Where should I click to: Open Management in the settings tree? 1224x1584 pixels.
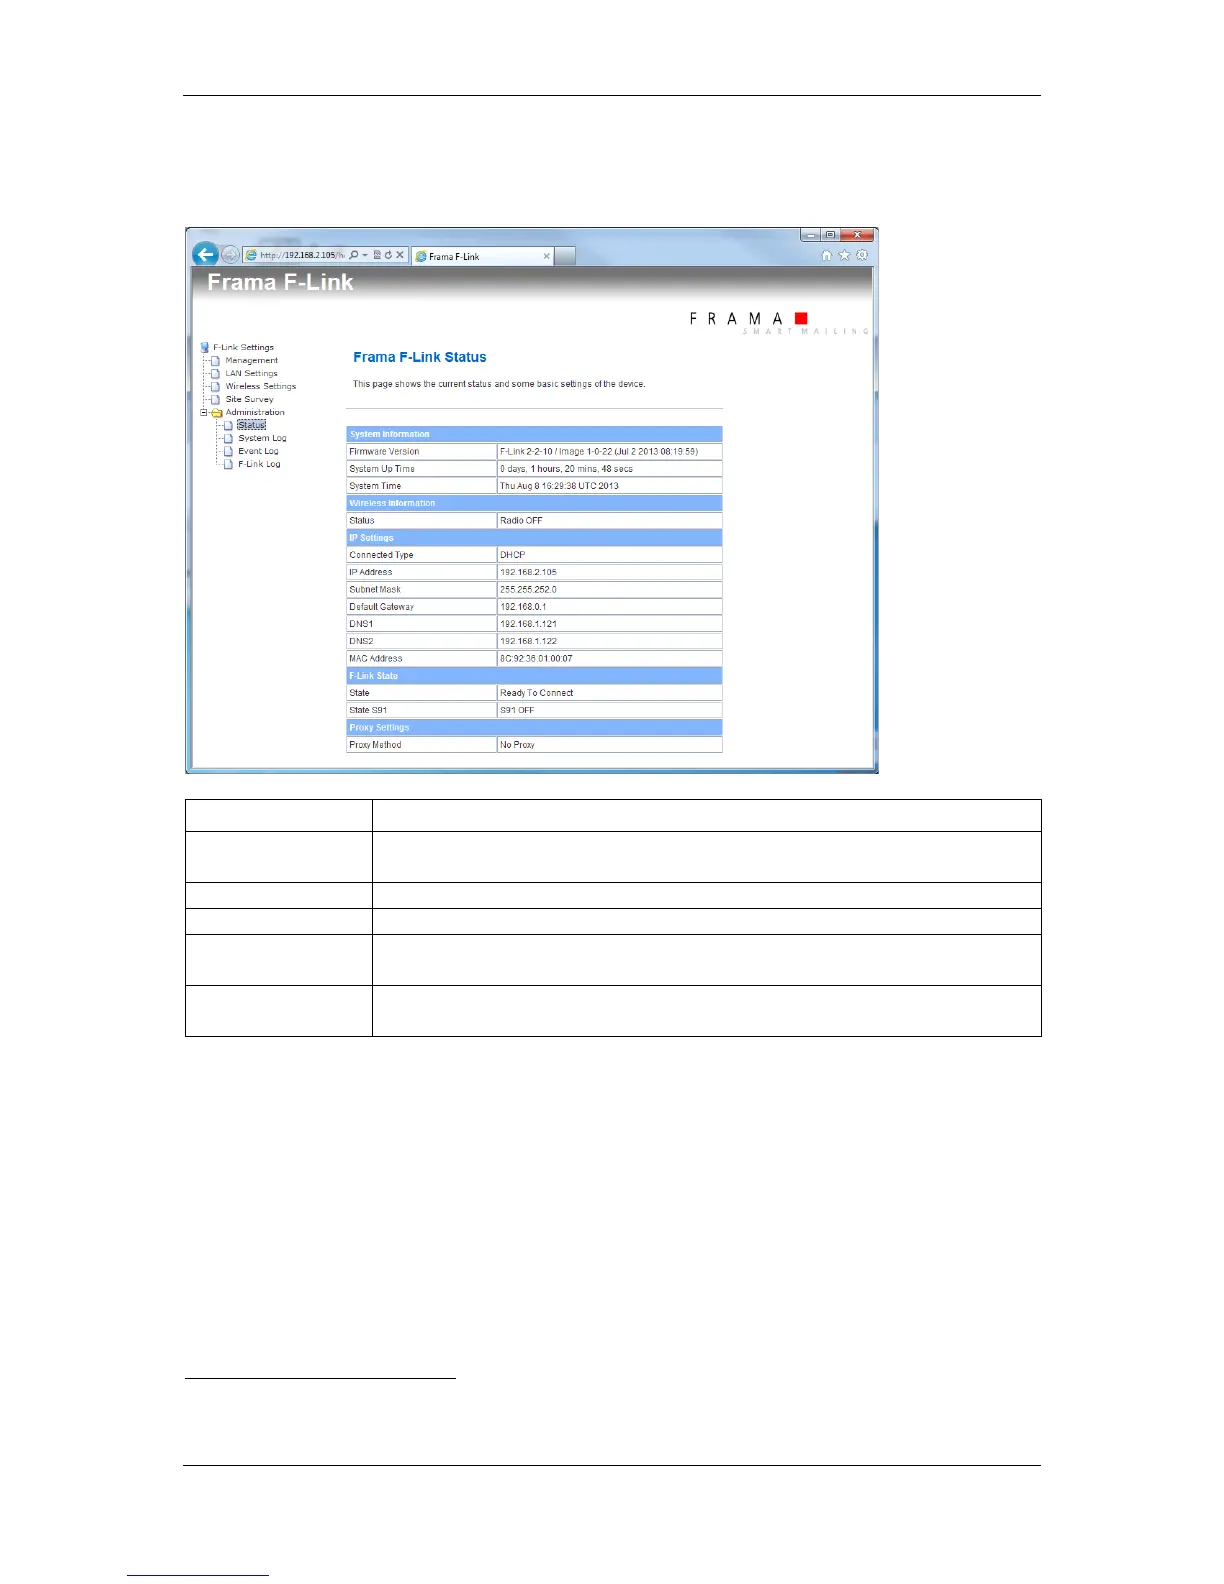(x=251, y=360)
